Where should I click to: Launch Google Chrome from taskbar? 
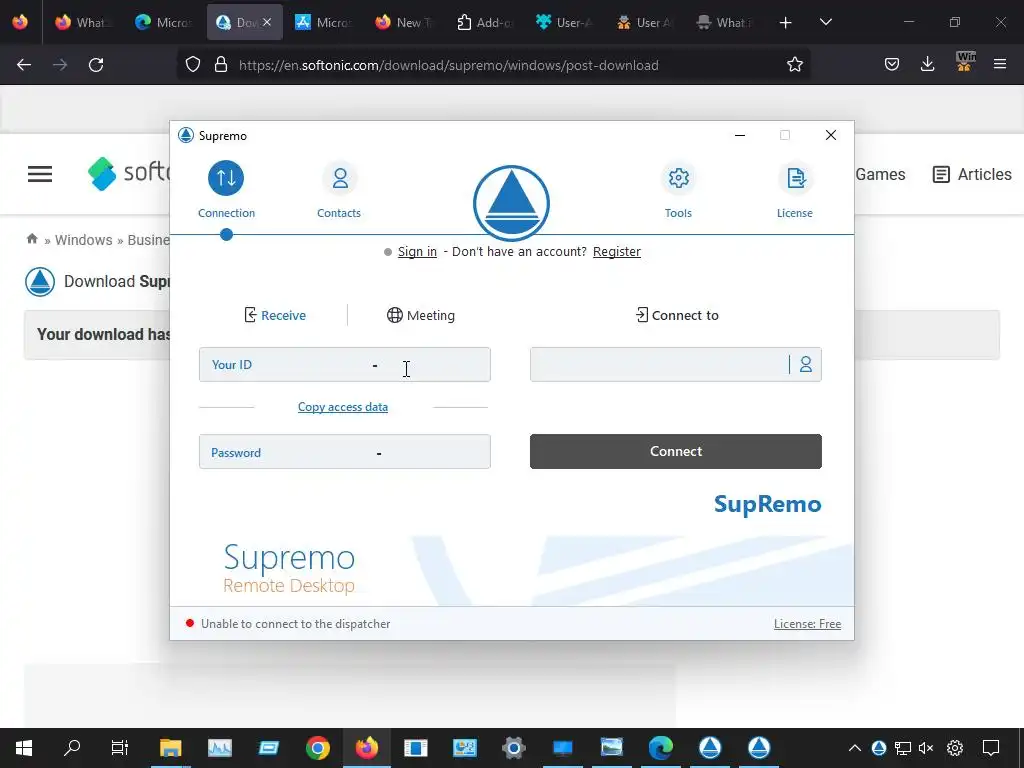pos(317,748)
